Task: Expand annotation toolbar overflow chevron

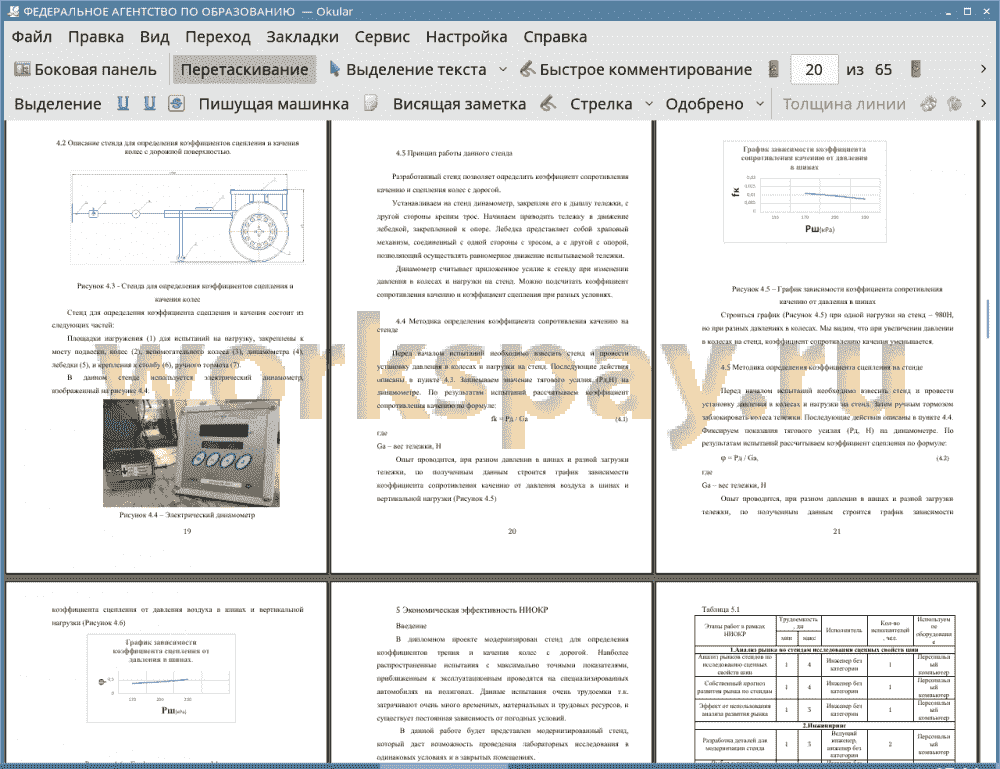Action: pos(983,103)
